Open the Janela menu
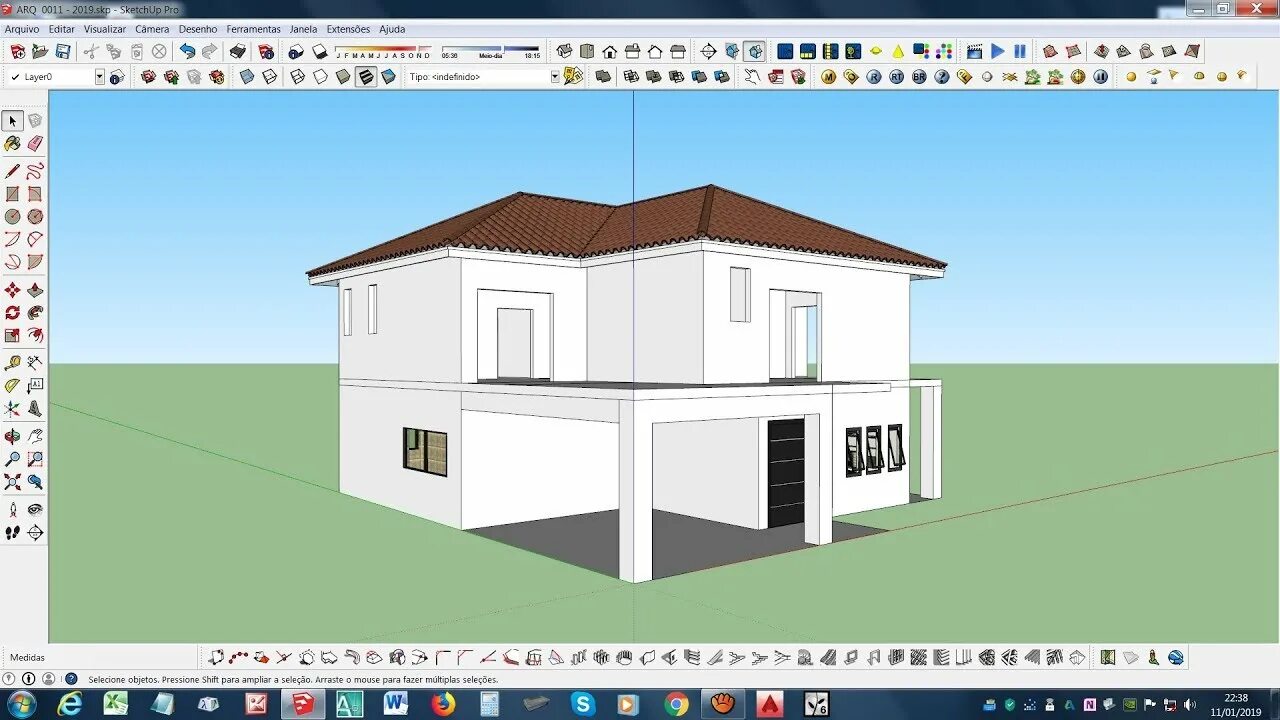This screenshot has width=1280, height=720. [x=303, y=29]
